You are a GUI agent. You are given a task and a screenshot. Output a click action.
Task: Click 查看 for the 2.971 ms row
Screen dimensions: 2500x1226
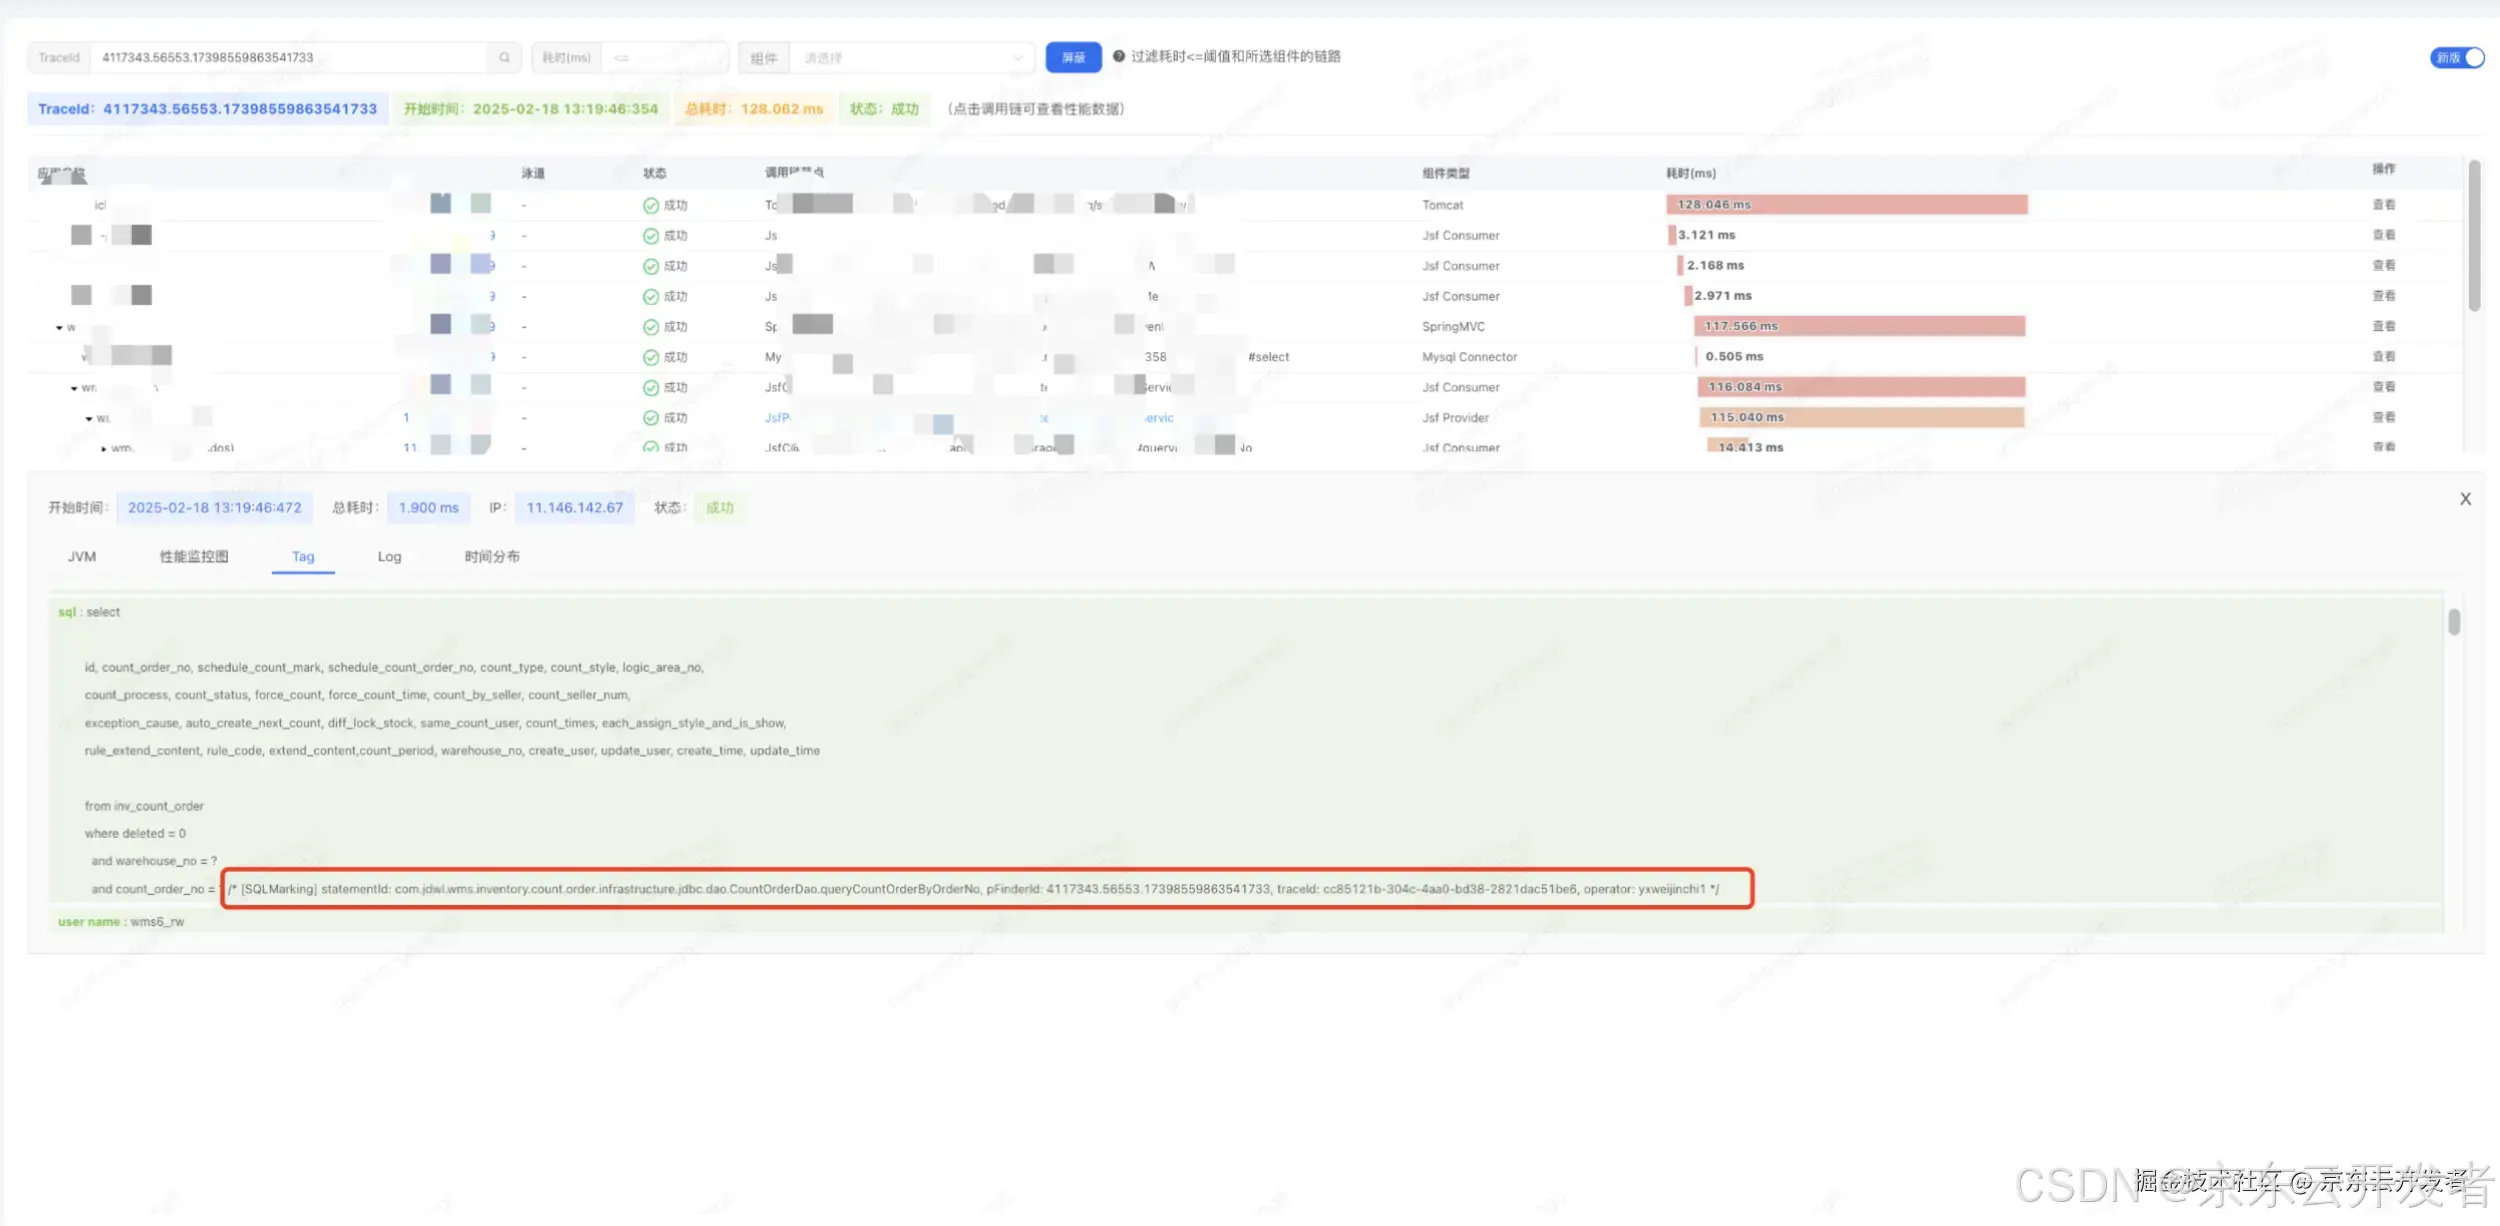pyautogui.click(x=2384, y=296)
